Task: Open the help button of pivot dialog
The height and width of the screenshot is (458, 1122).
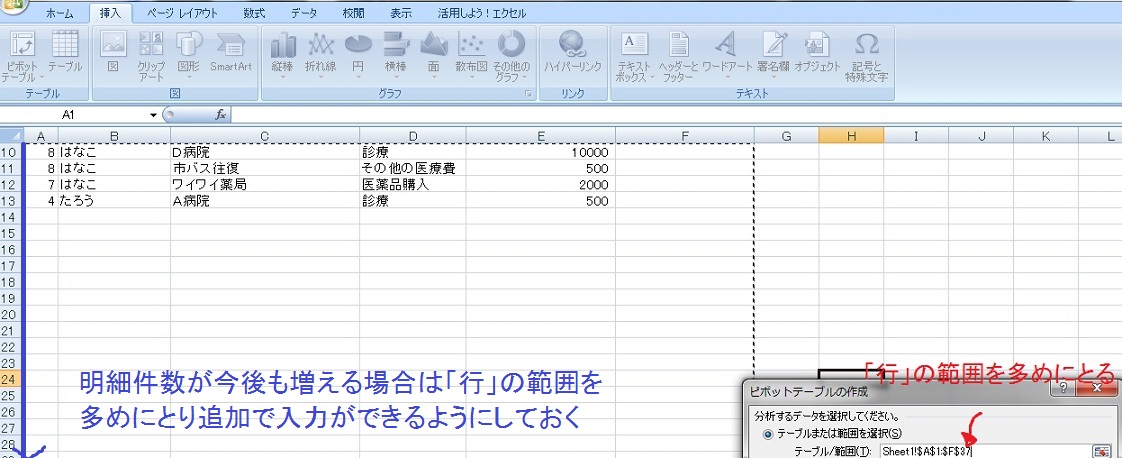Action: (1063, 388)
